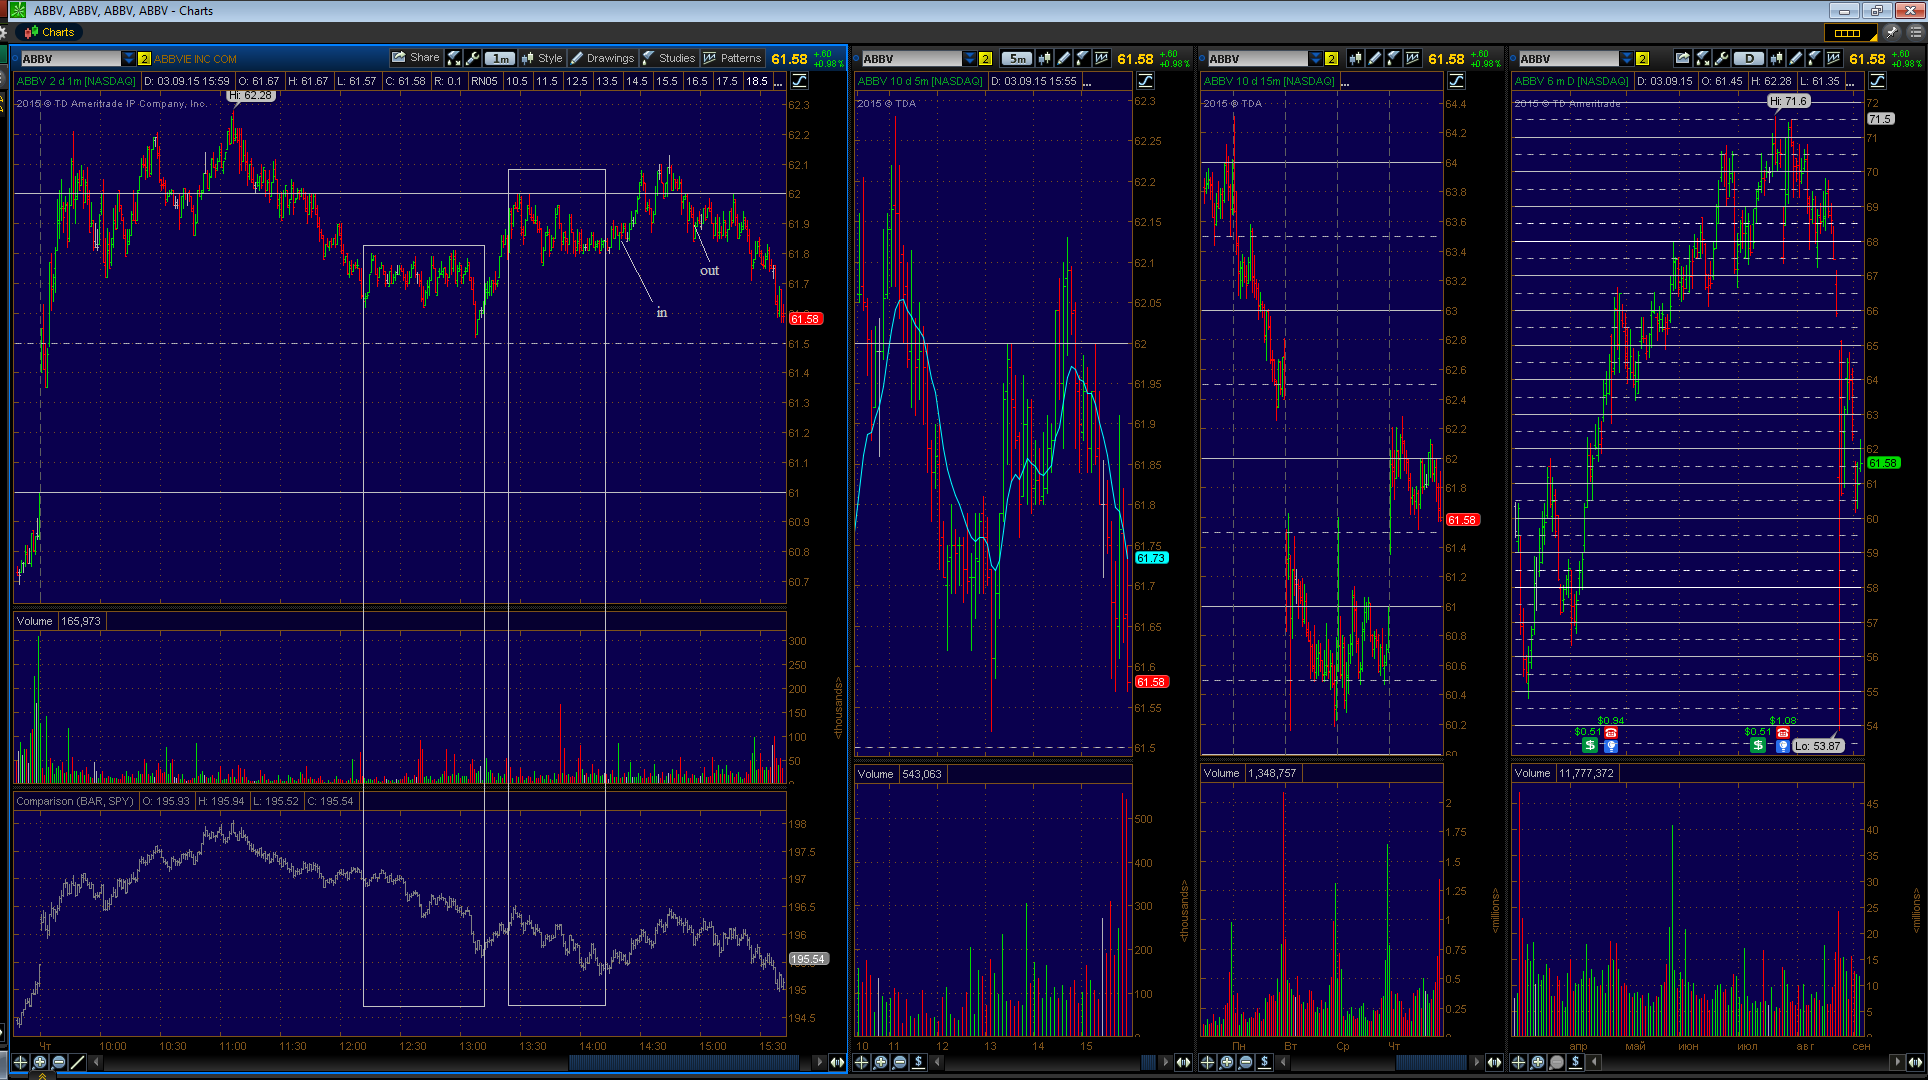Expand the hidden header values ellipsis in first chart
The height and width of the screenshot is (1080, 1928).
coord(778,81)
